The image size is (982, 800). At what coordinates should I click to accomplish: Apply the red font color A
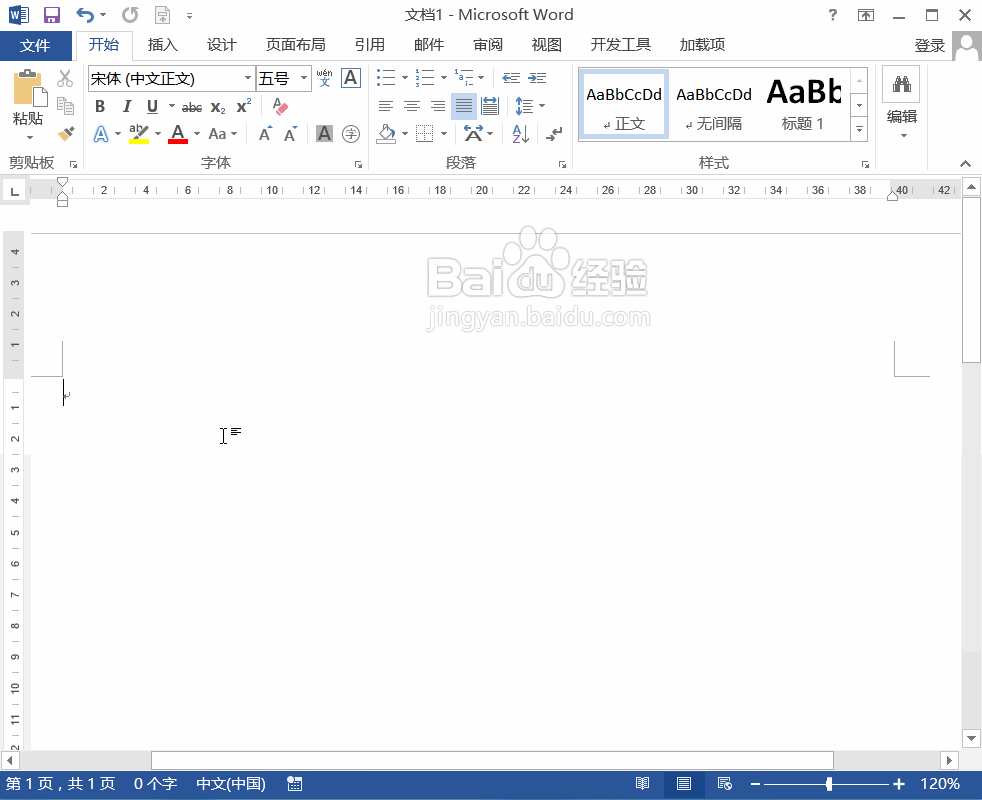point(178,134)
